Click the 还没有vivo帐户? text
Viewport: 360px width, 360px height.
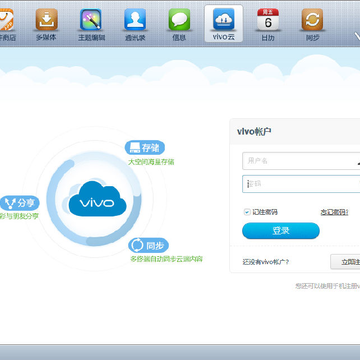click(266, 262)
